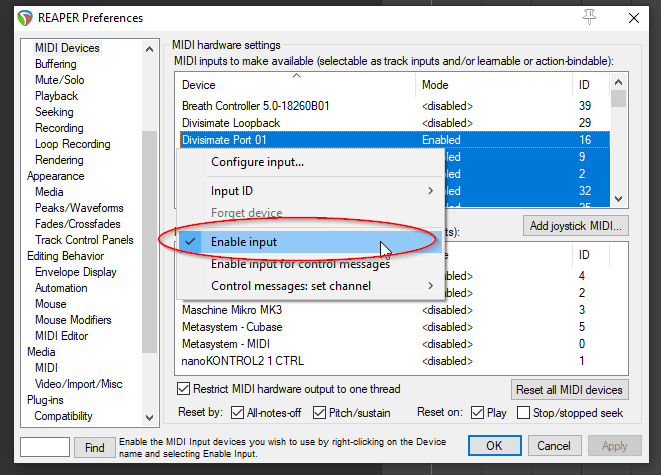661x475 pixels.
Task: Open the Seeking preferences page
Action: click(x=54, y=112)
